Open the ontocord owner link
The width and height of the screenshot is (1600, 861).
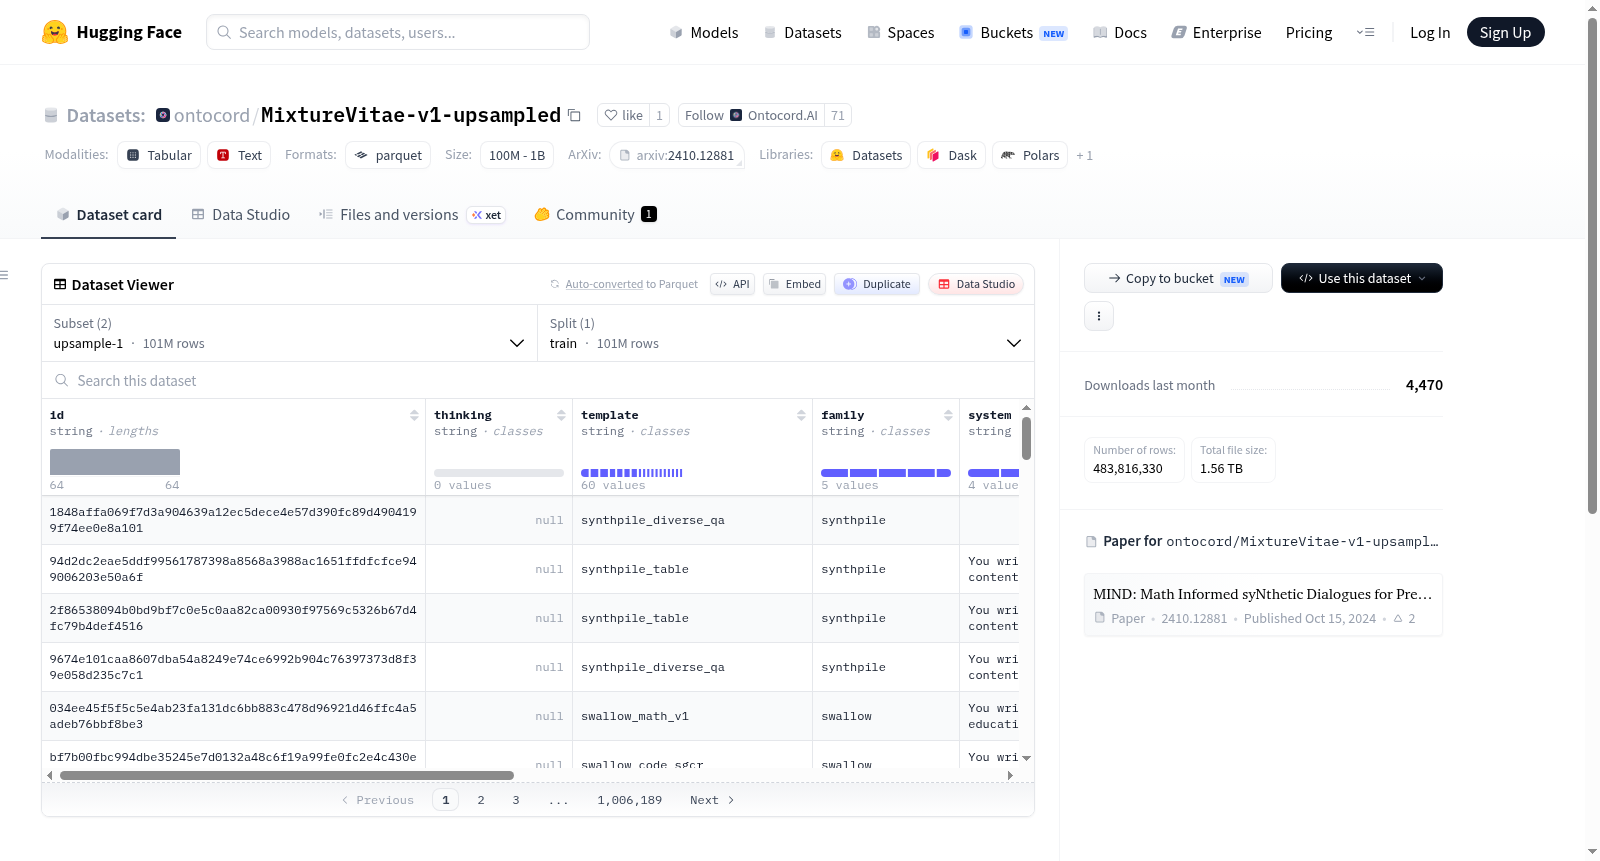coord(212,115)
